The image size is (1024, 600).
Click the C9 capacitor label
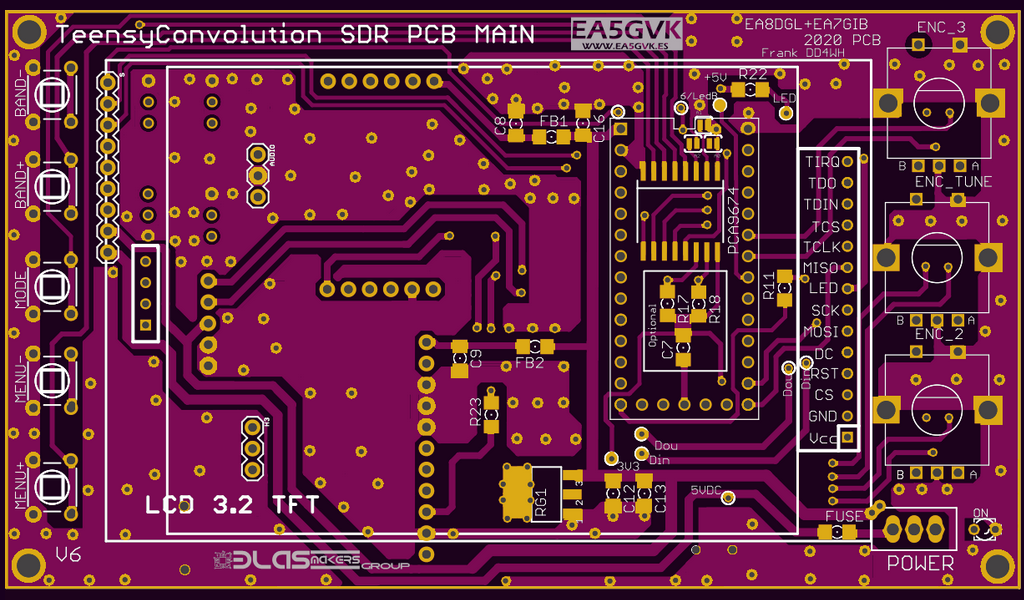pyautogui.click(x=476, y=359)
